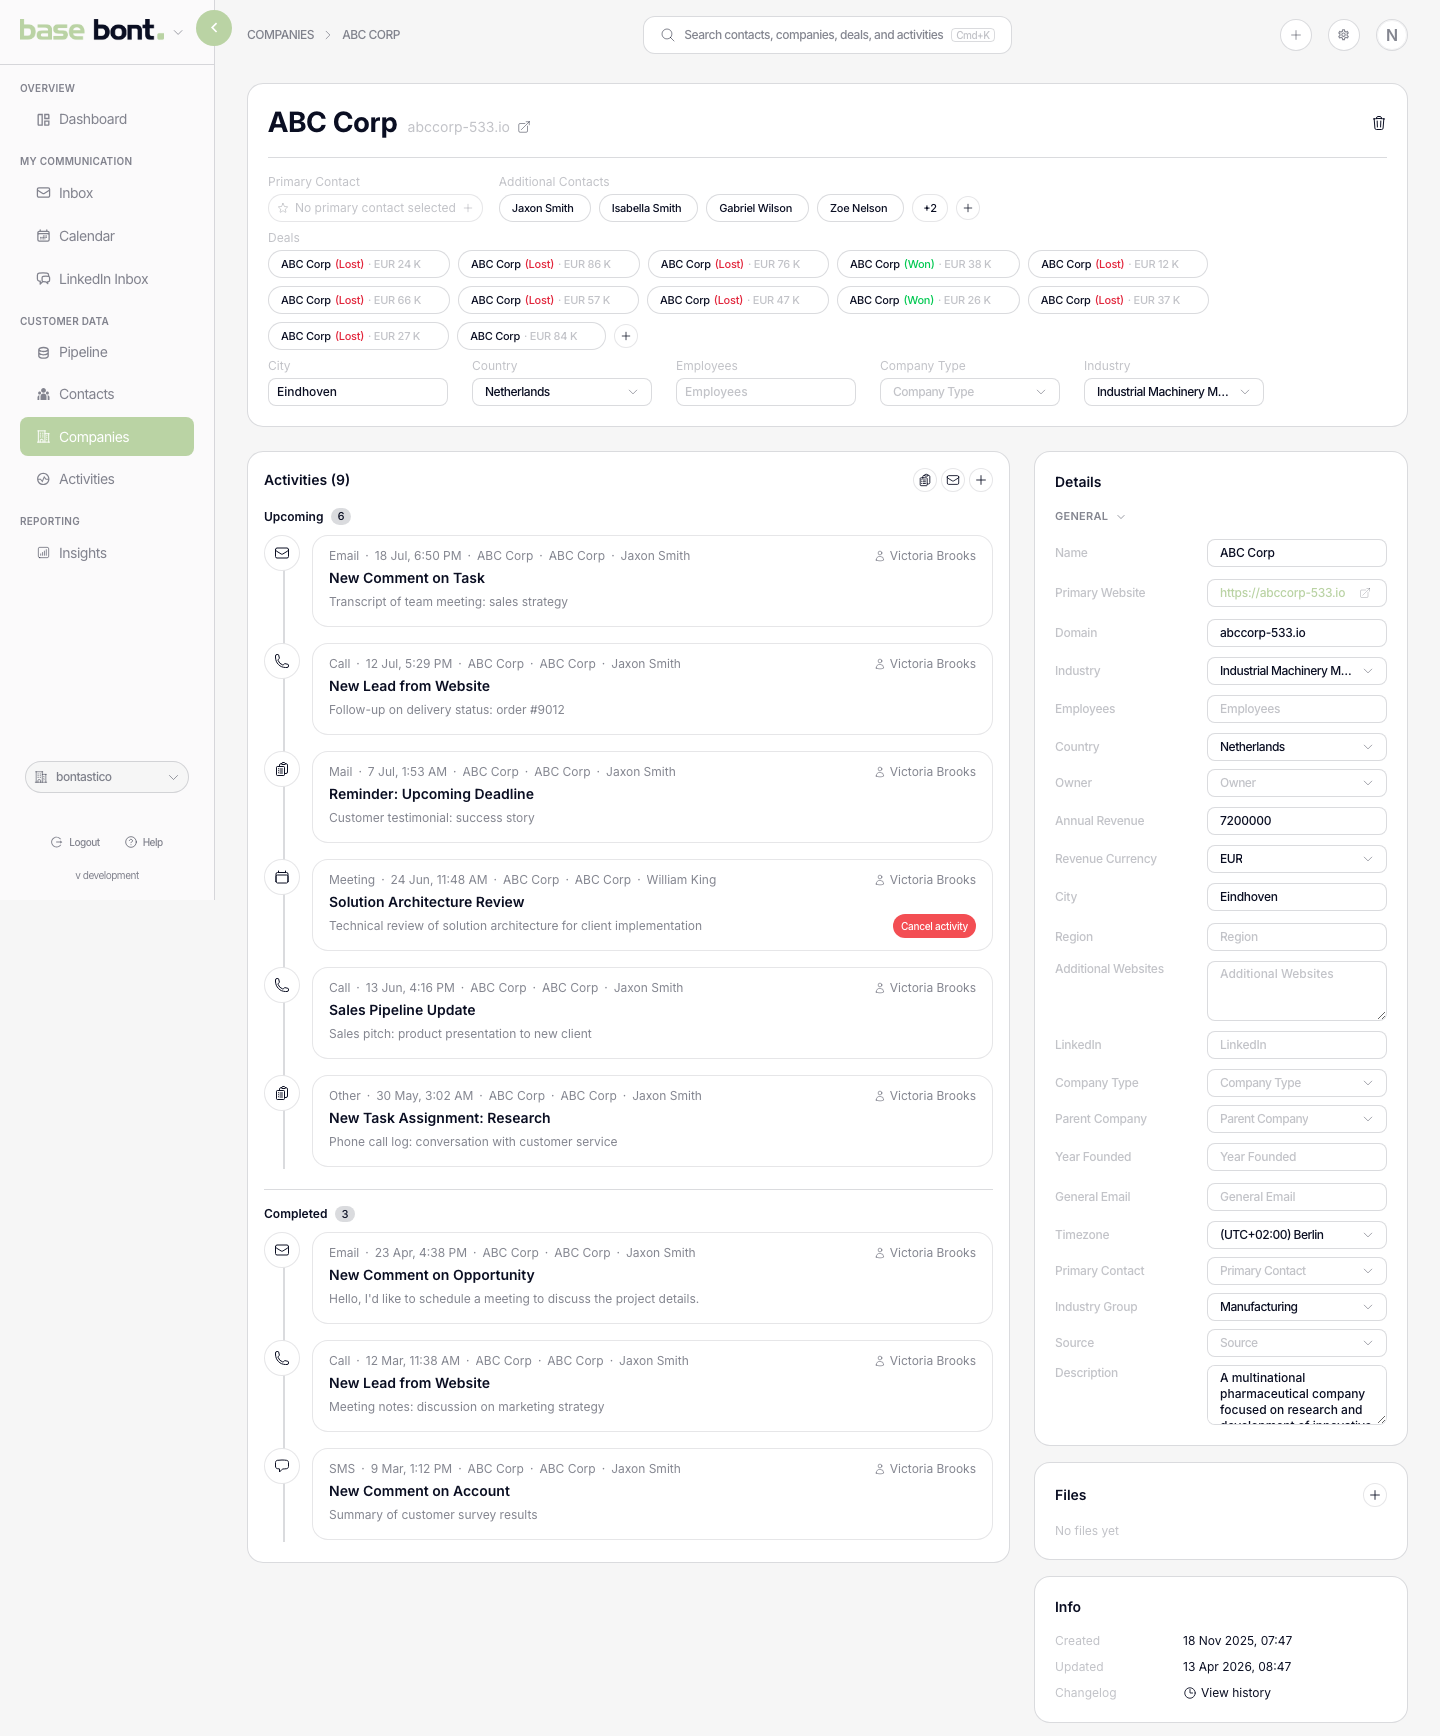
Task: Click Logout in the sidebar
Action: (76, 842)
